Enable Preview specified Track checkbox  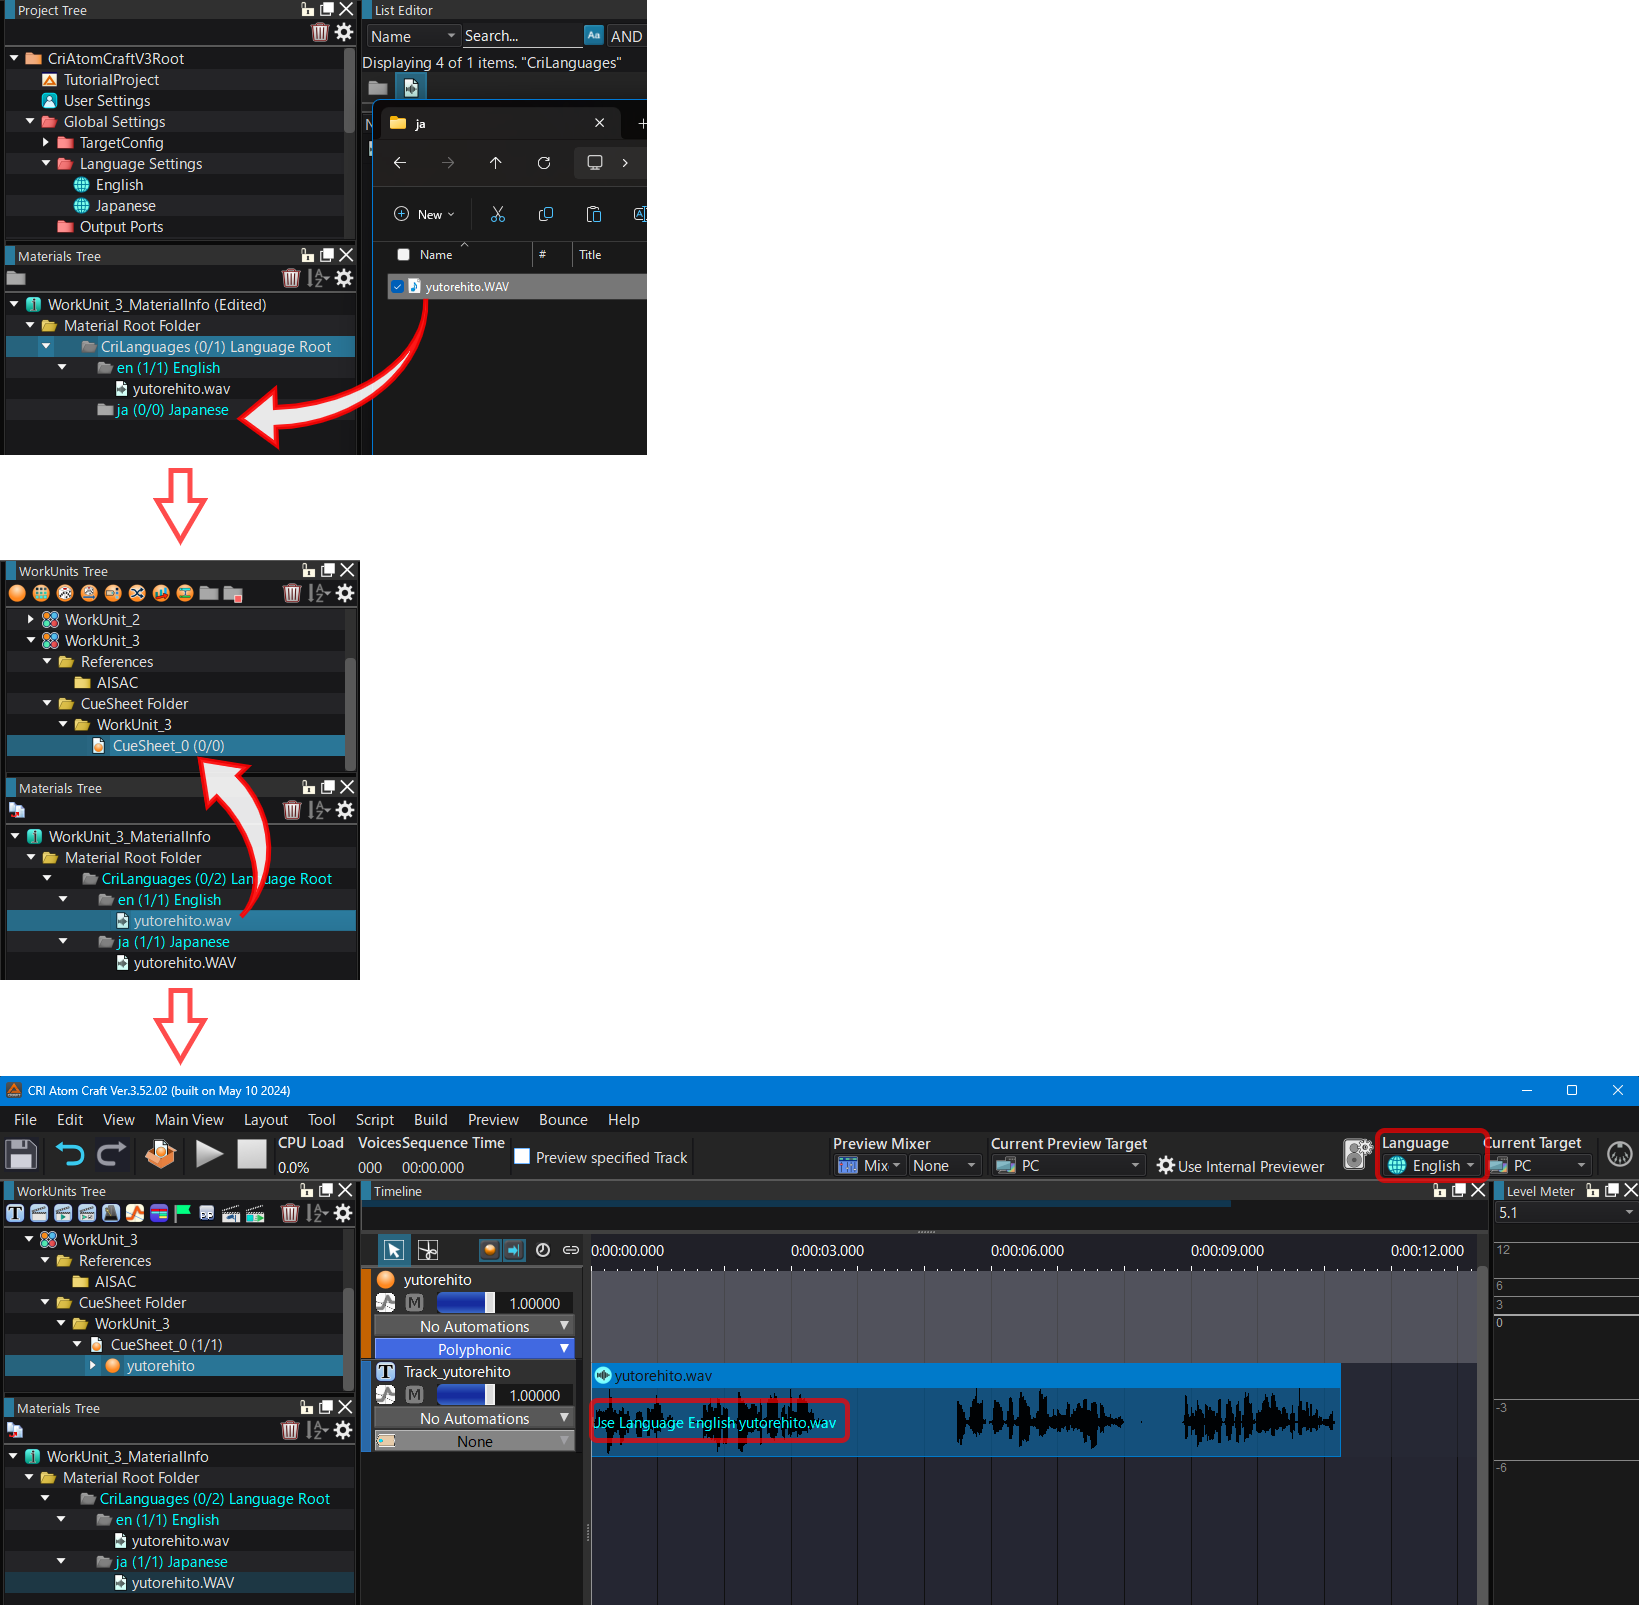tap(522, 1157)
